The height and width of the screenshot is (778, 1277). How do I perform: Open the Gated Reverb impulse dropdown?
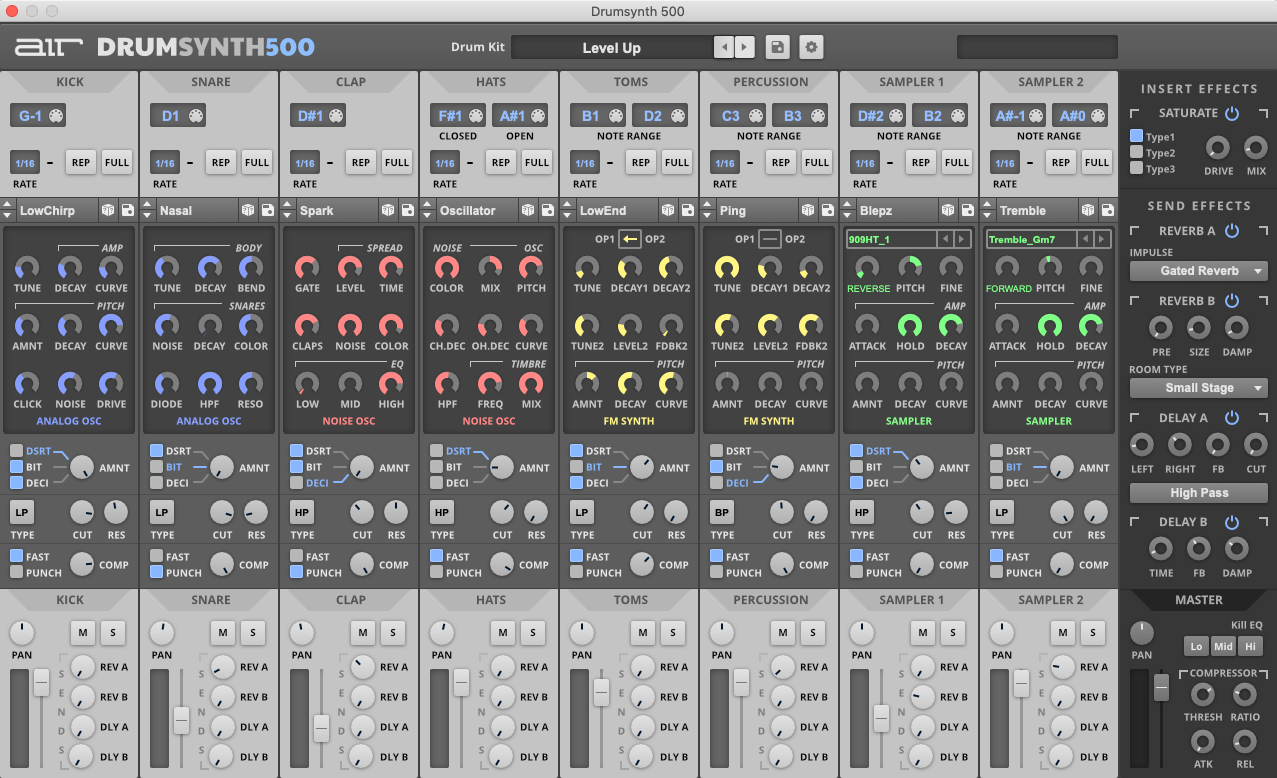coord(1198,270)
